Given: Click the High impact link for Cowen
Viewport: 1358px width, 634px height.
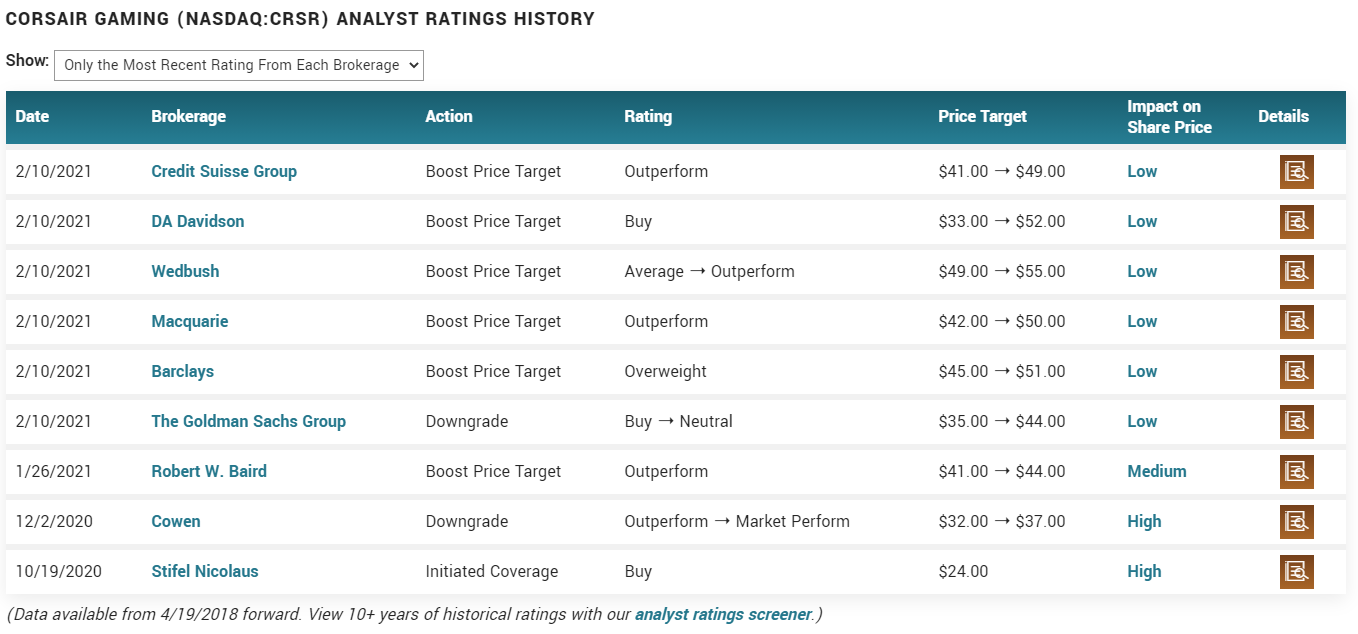Looking at the screenshot, I should 1144,521.
